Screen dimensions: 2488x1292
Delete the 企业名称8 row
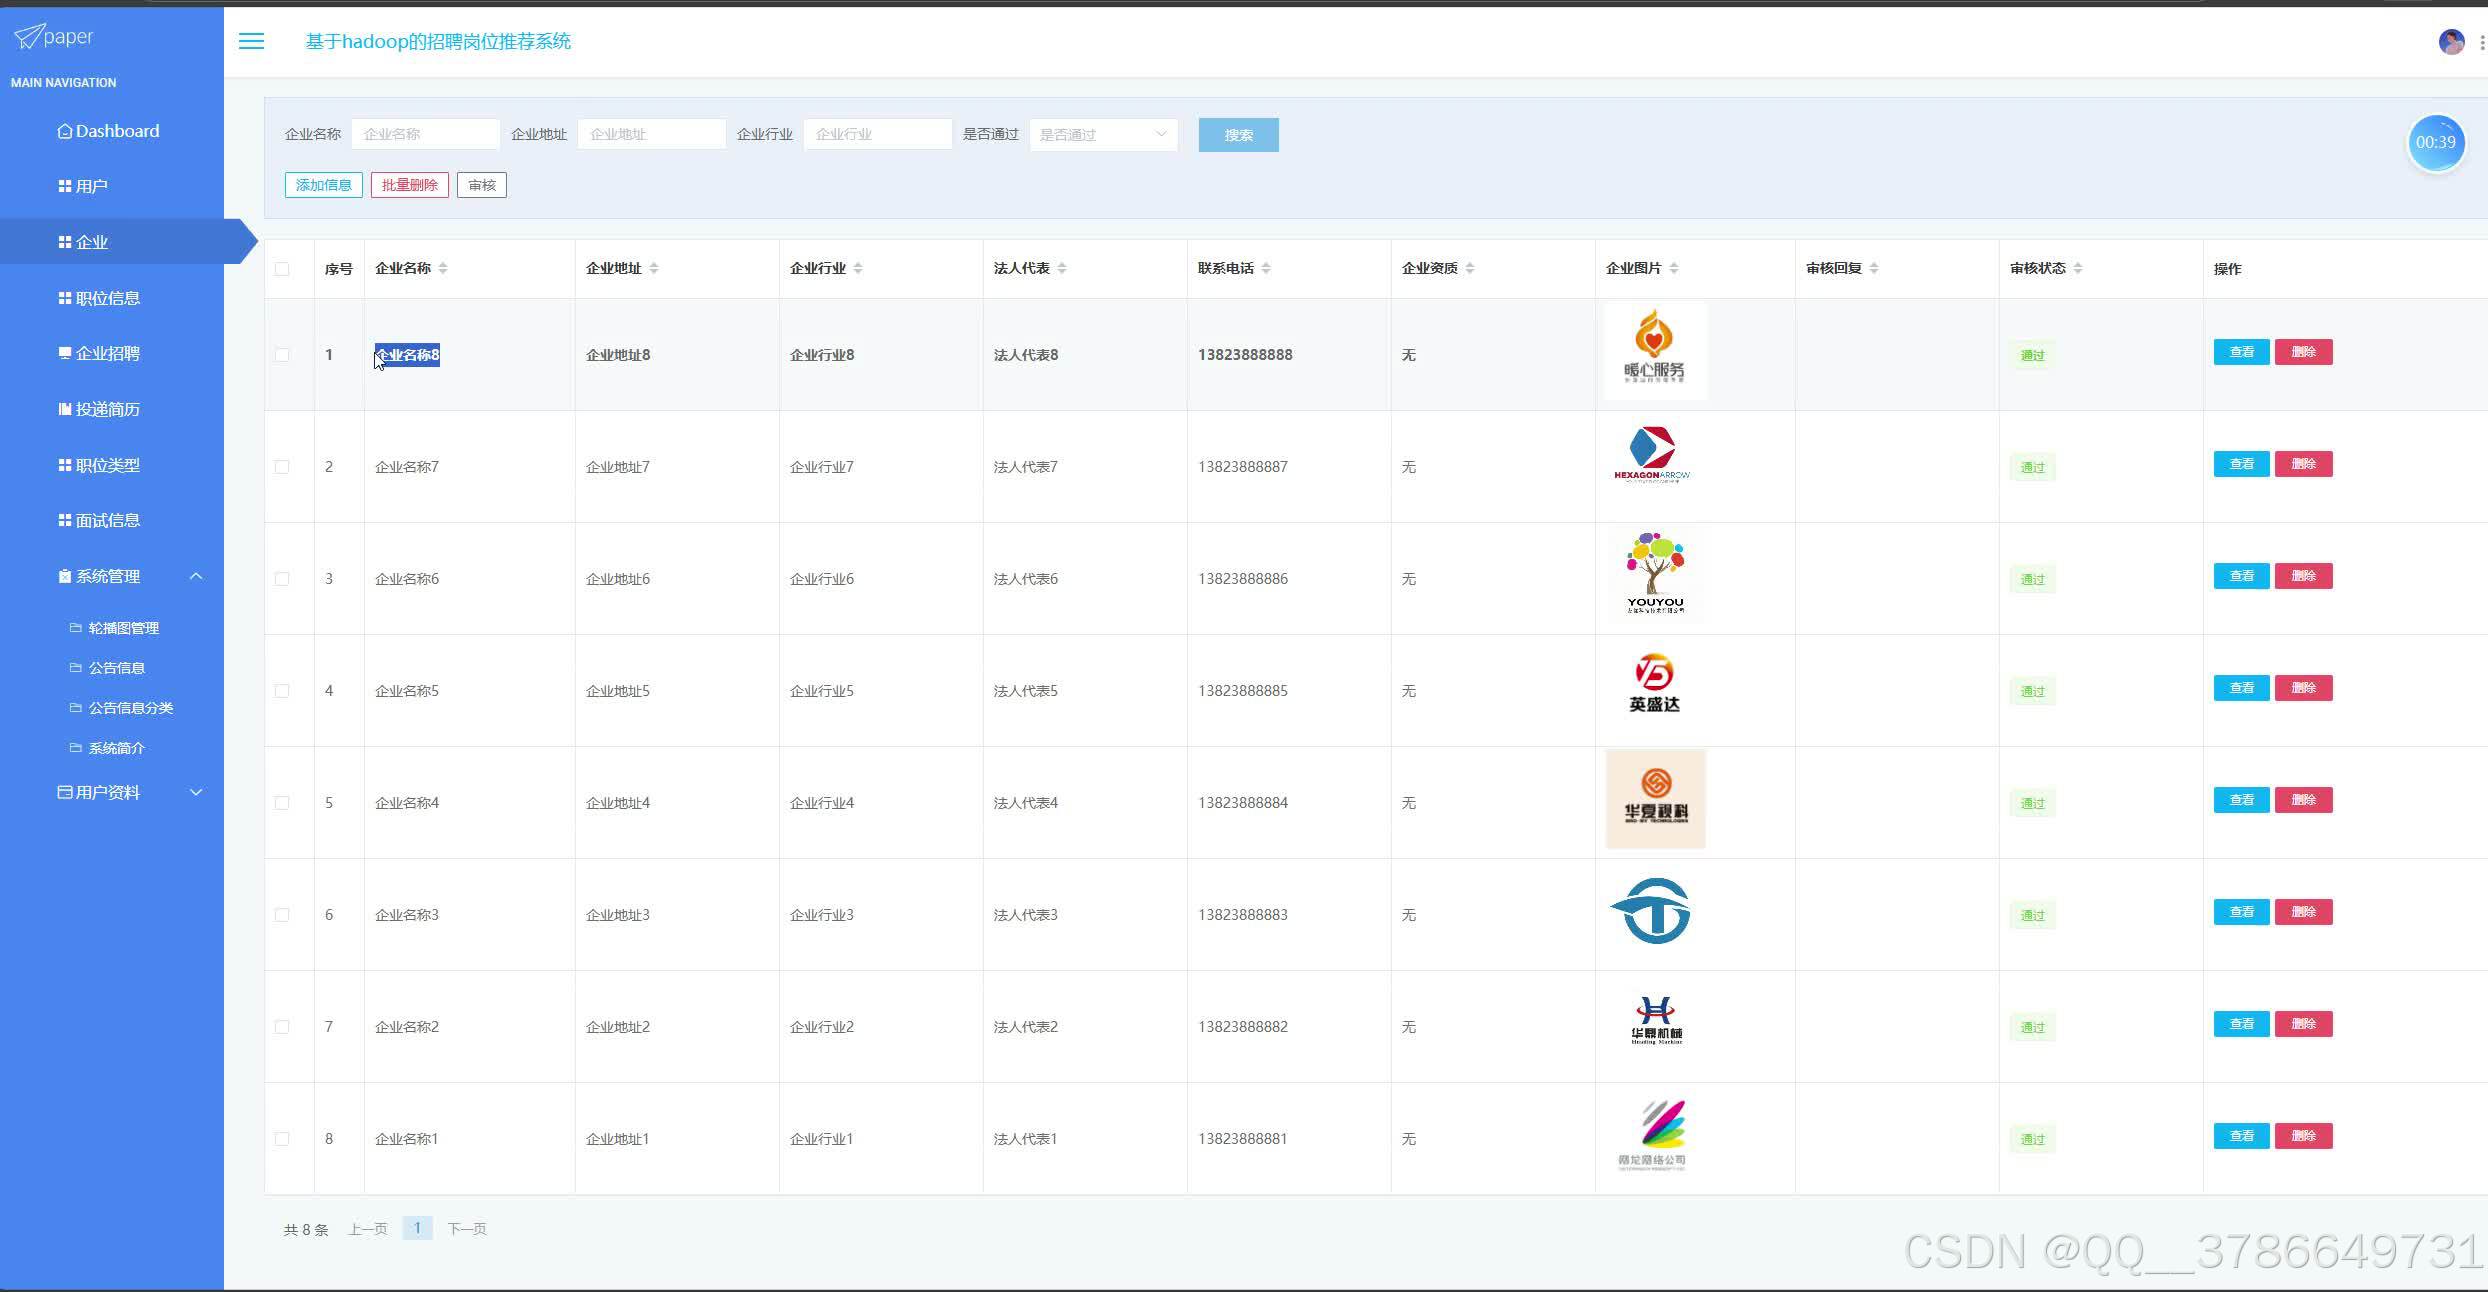pos(2303,352)
